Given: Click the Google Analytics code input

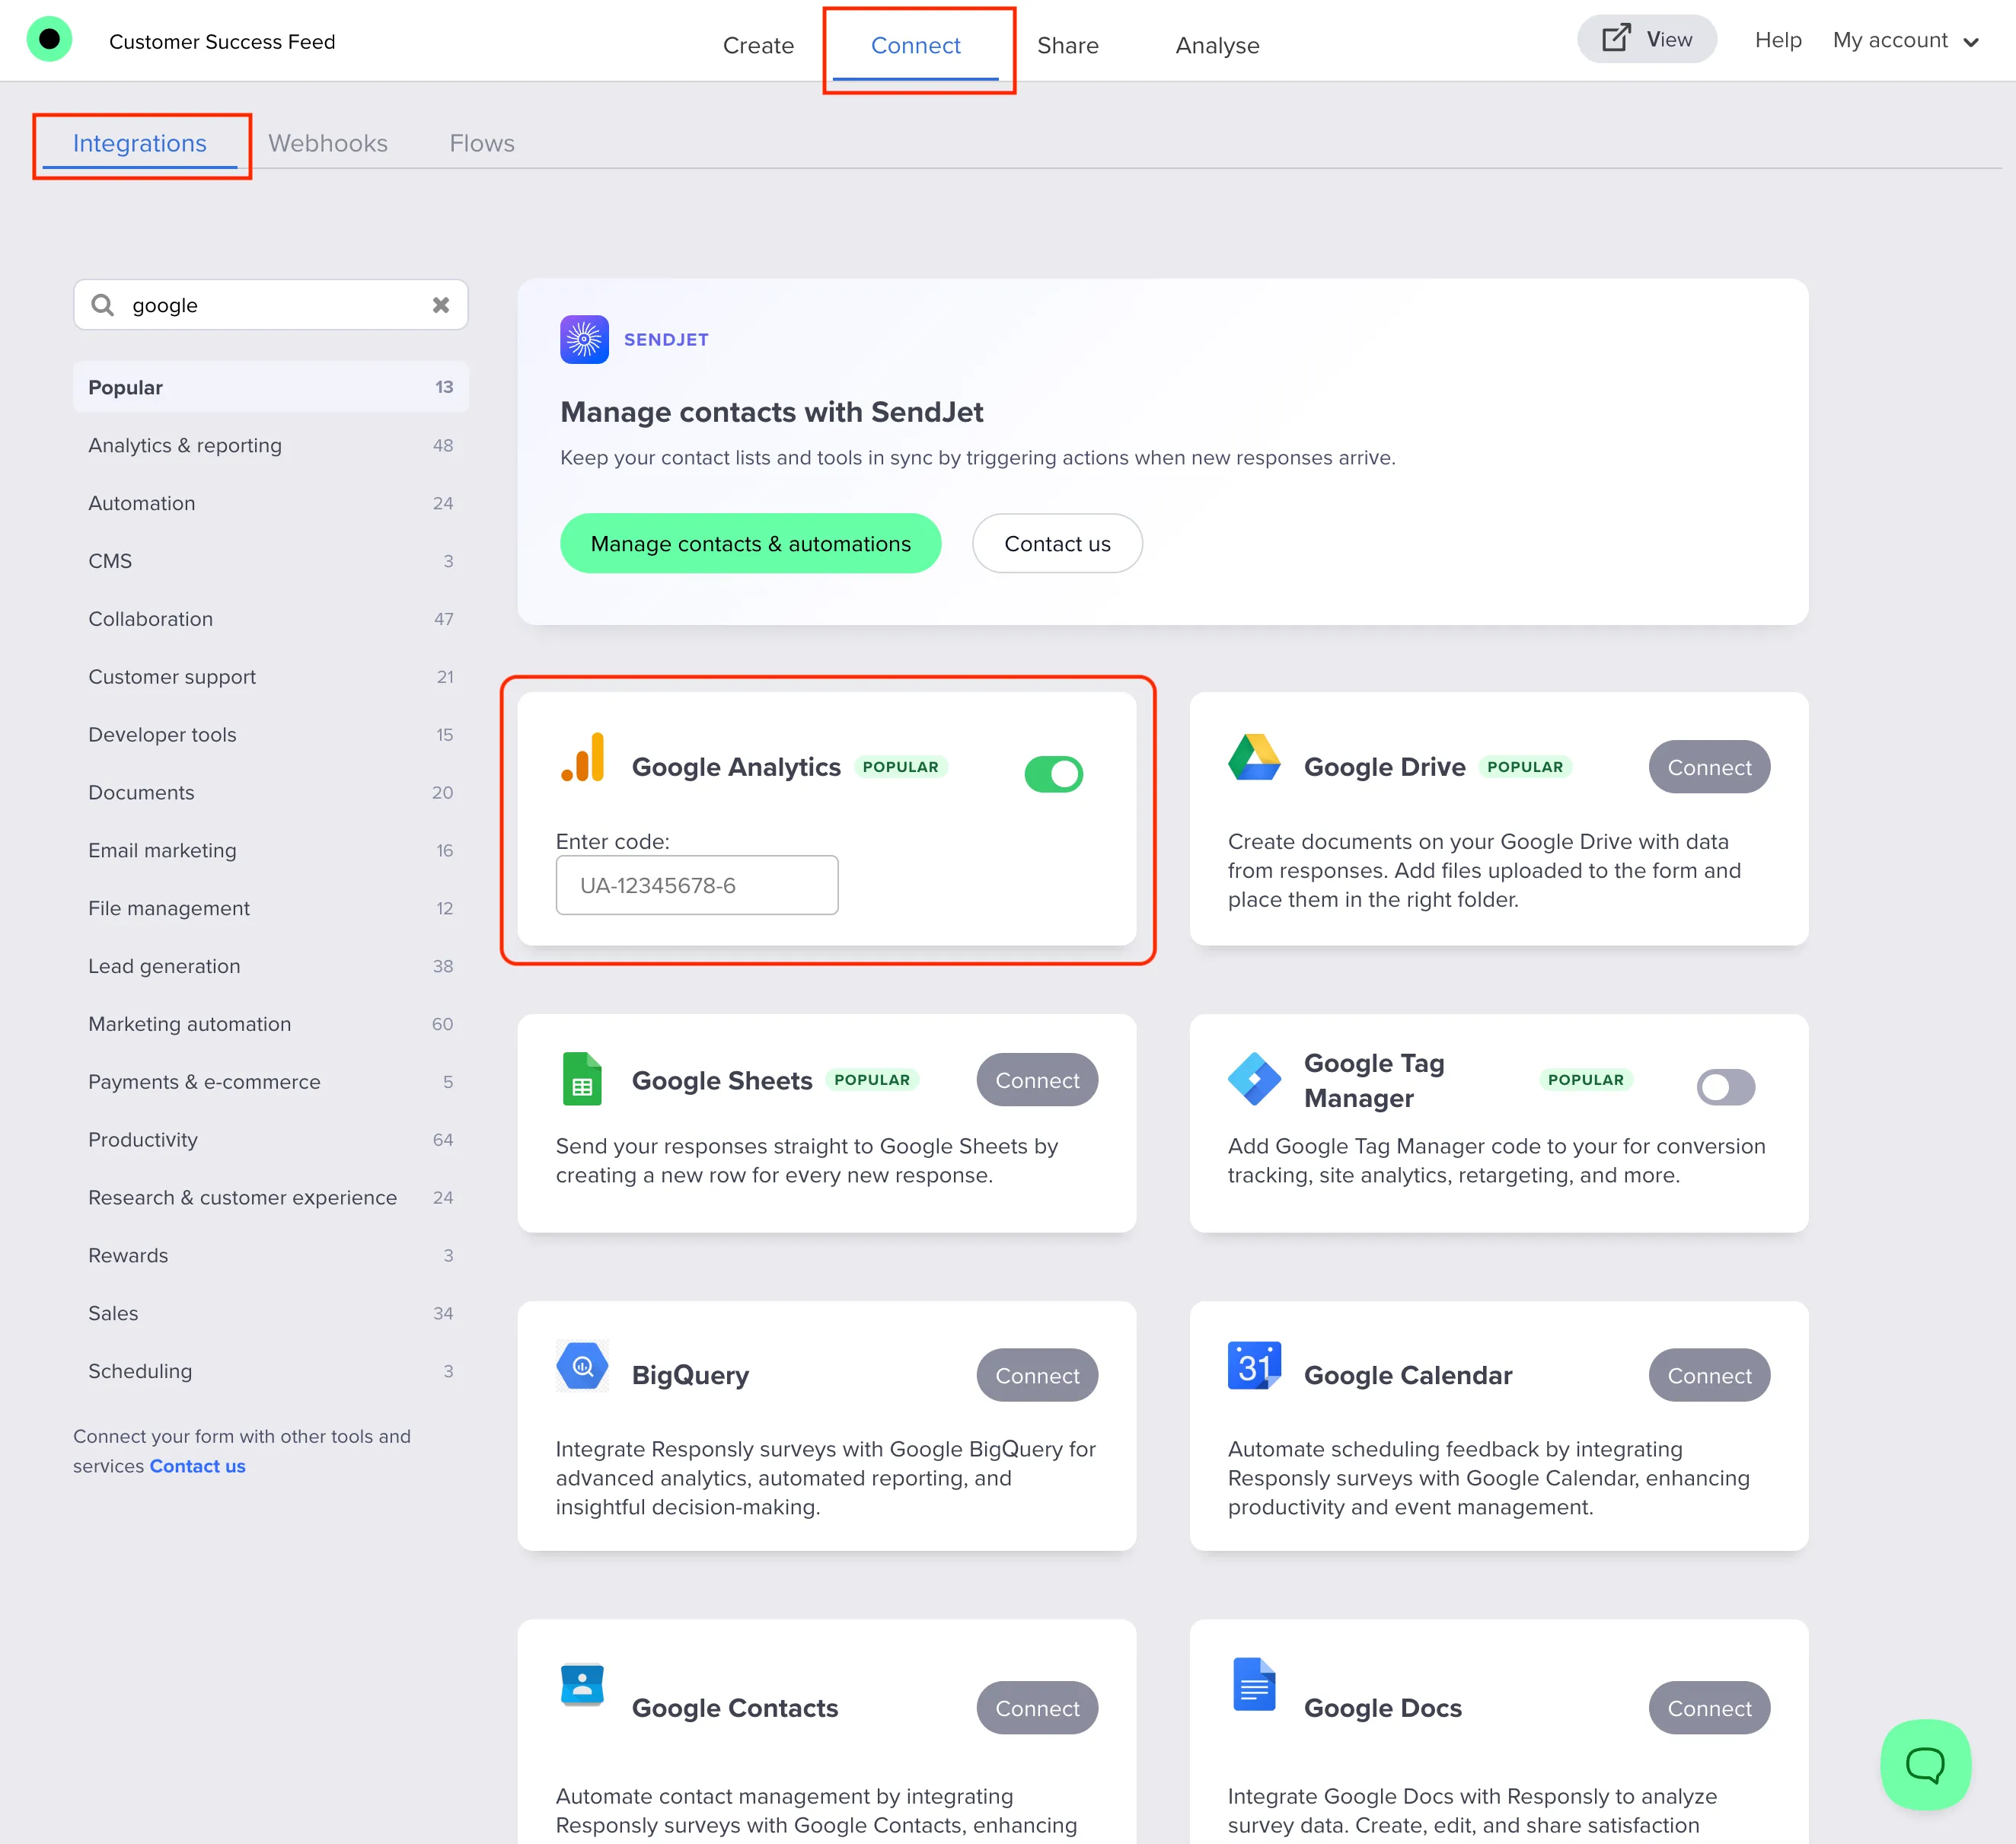Looking at the screenshot, I should coord(697,885).
